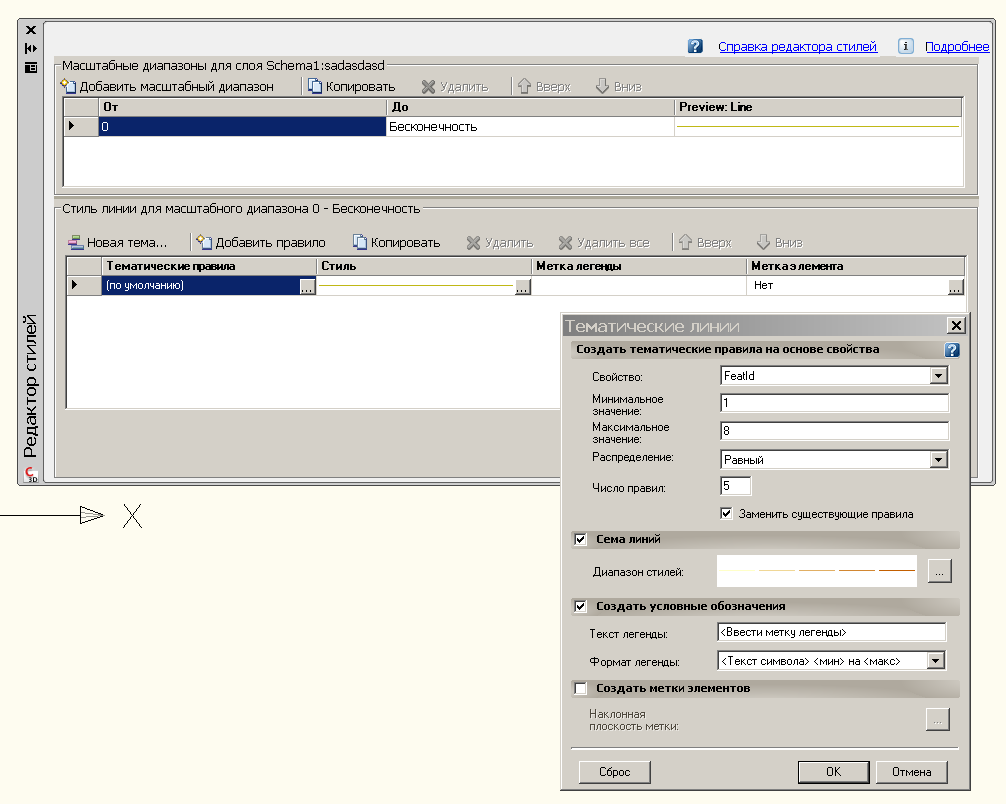
Task: Click the 'Диапазон стилей' line style preview swatch
Action: click(x=817, y=571)
